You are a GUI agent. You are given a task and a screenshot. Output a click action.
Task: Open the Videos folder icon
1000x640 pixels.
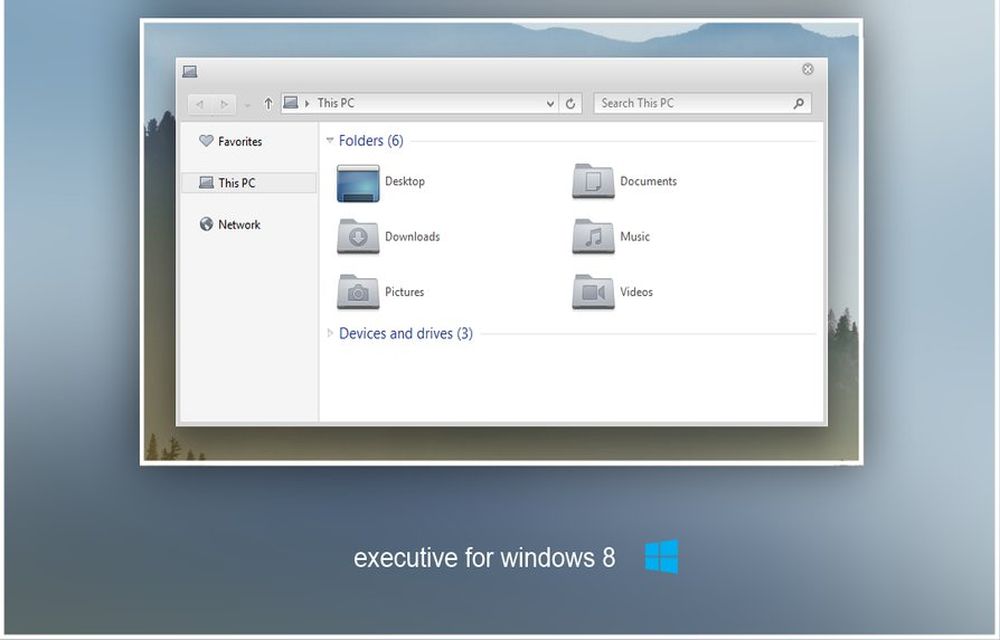(x=593, y=292)
